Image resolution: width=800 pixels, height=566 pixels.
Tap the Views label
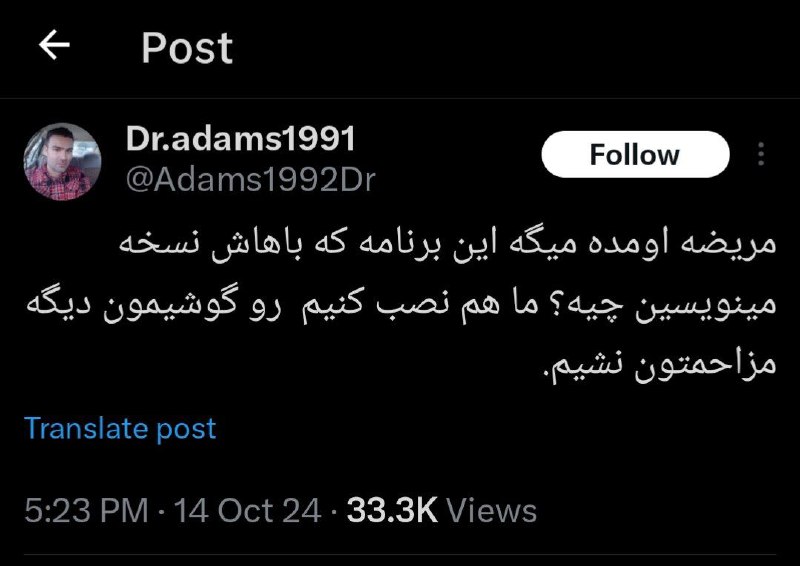[492, 510]
